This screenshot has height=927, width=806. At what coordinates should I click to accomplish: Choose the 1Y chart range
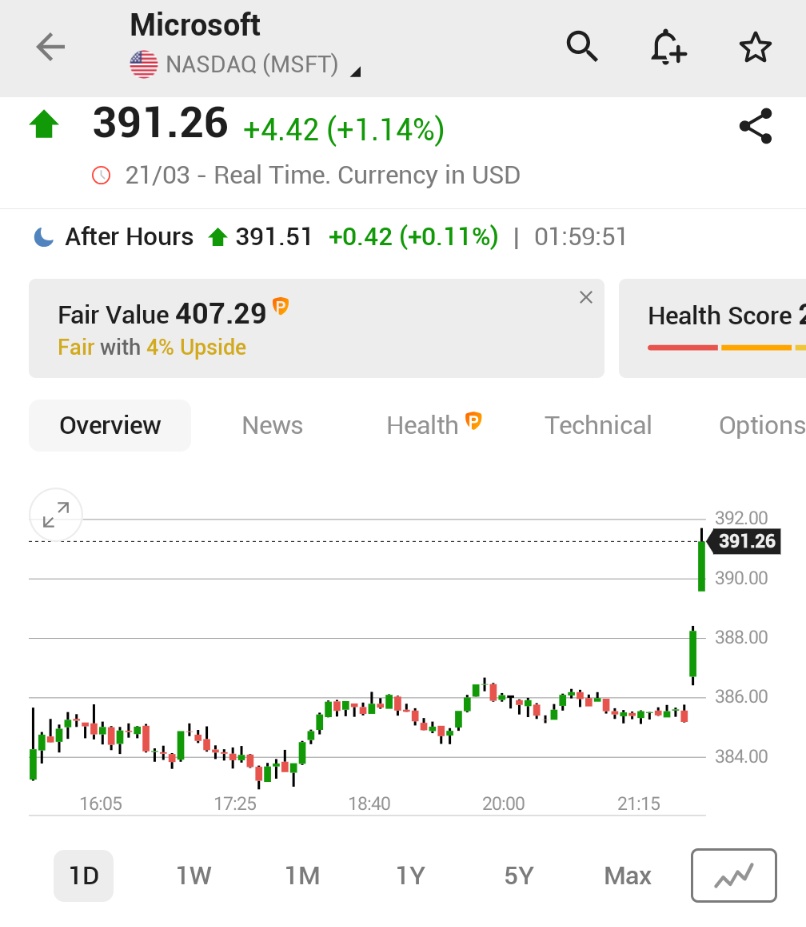point(410,876)
